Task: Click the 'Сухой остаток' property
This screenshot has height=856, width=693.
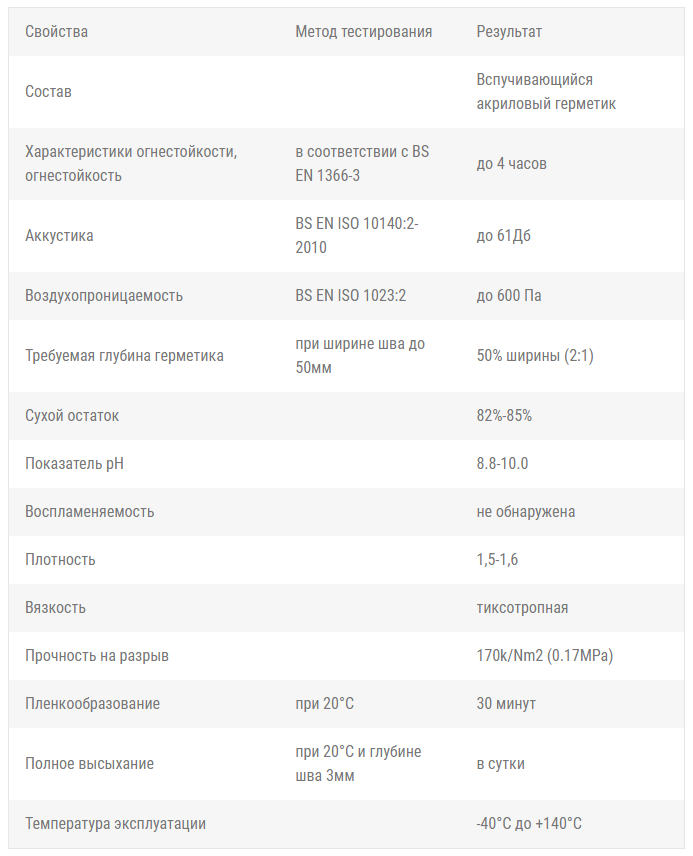Action: [x=72, y=415]
